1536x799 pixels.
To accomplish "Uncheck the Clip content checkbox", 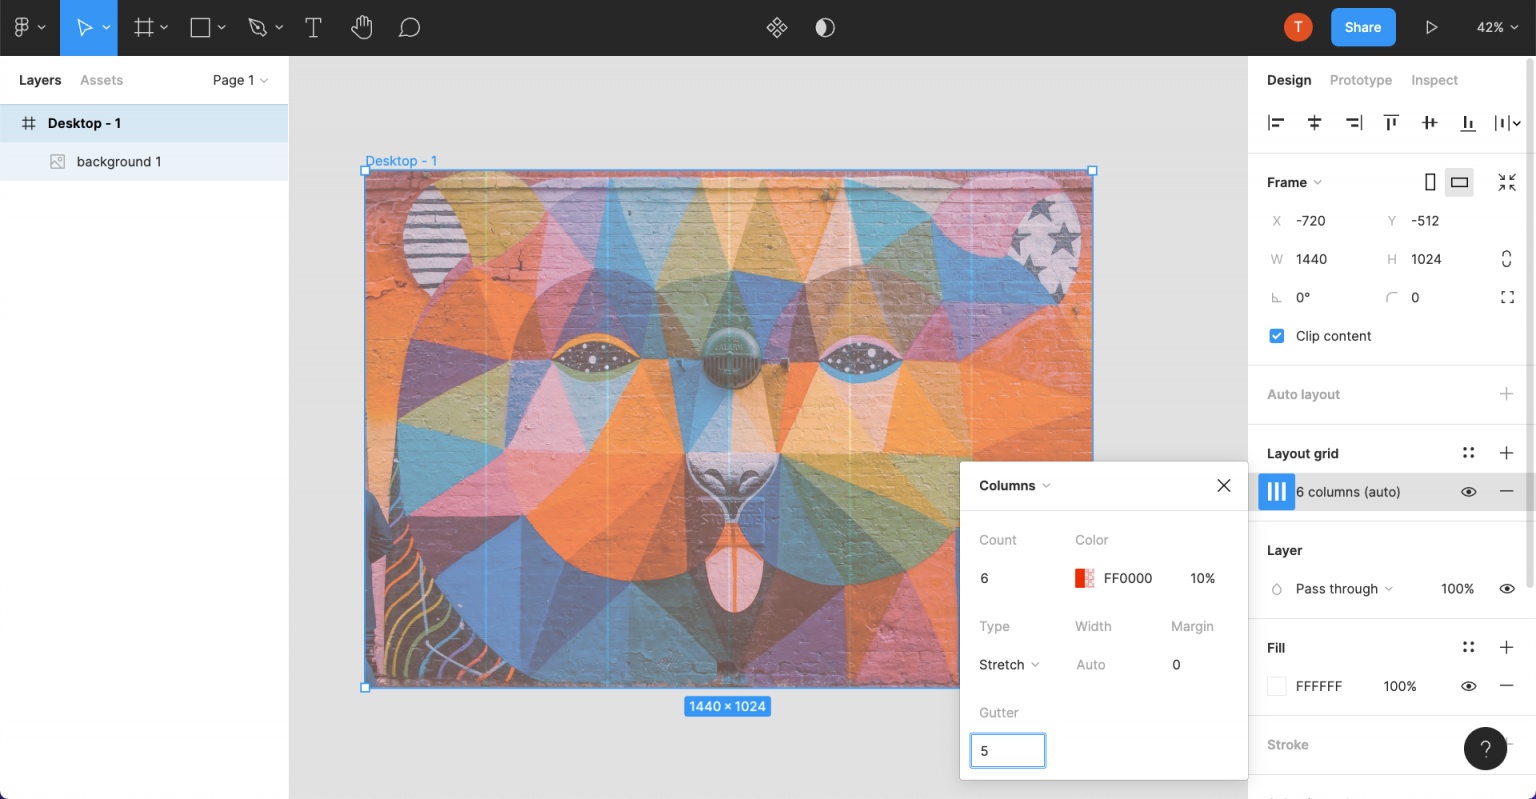I will tap(1277, 336).
